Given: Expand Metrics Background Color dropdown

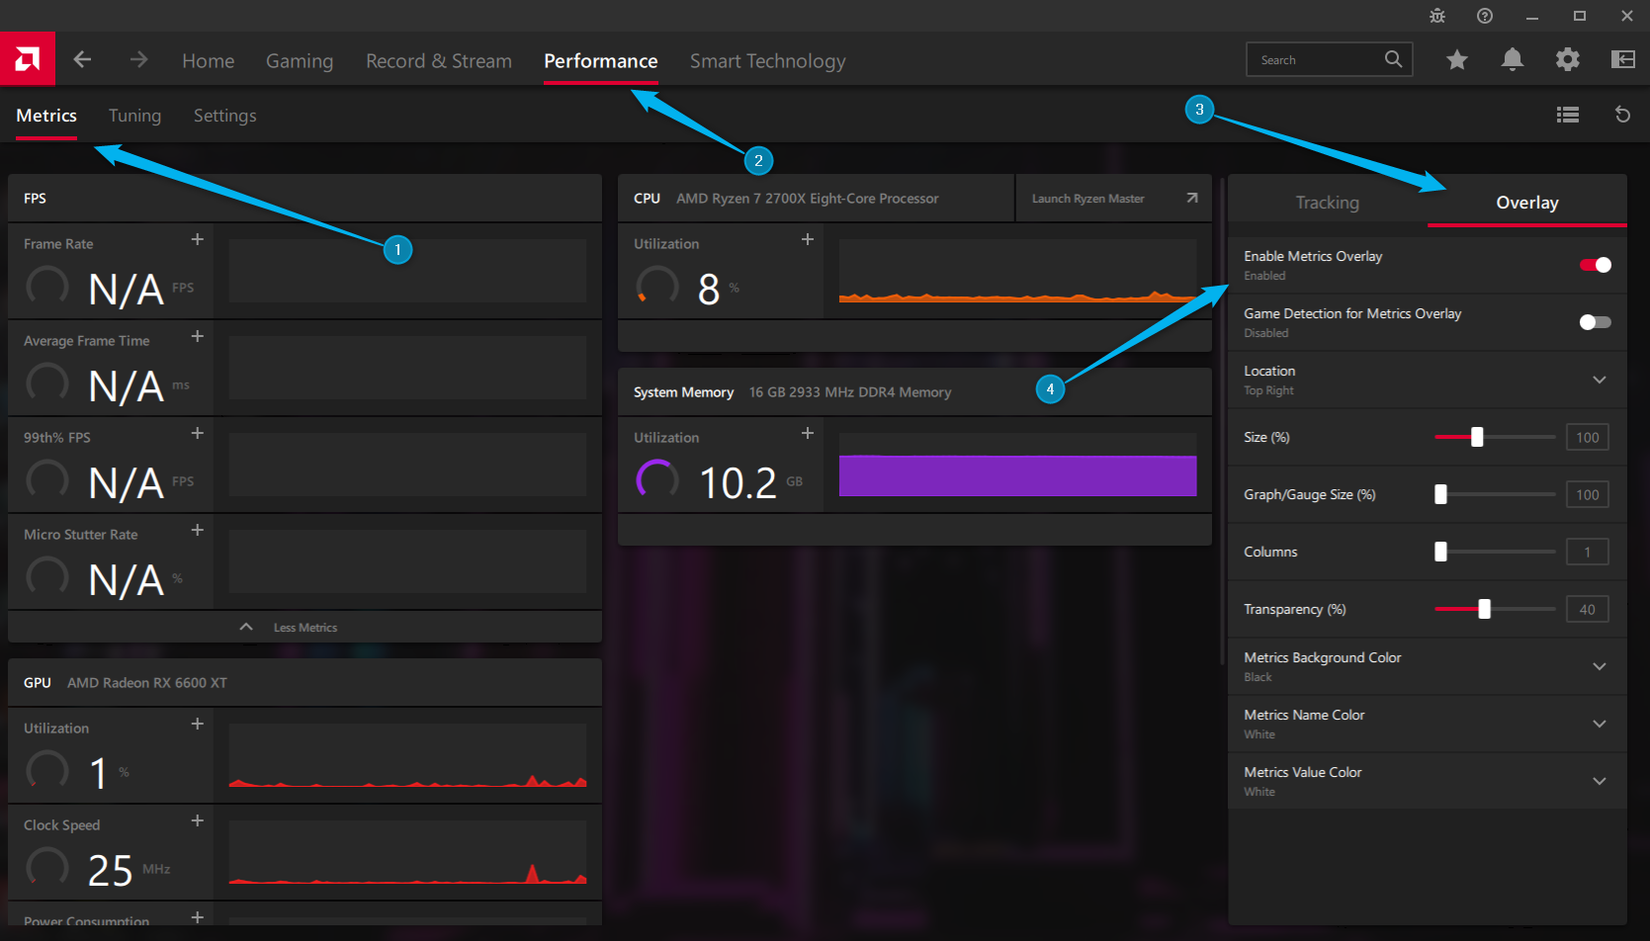Looking at the screenshot, I should point(1599,667).
